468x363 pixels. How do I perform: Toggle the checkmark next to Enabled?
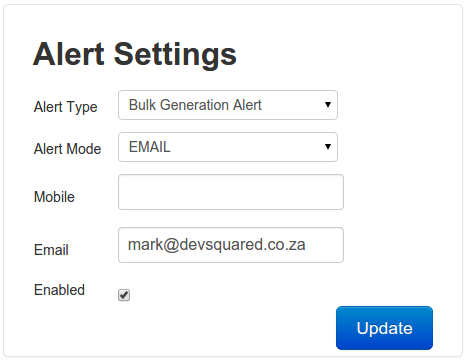(124, 295)
